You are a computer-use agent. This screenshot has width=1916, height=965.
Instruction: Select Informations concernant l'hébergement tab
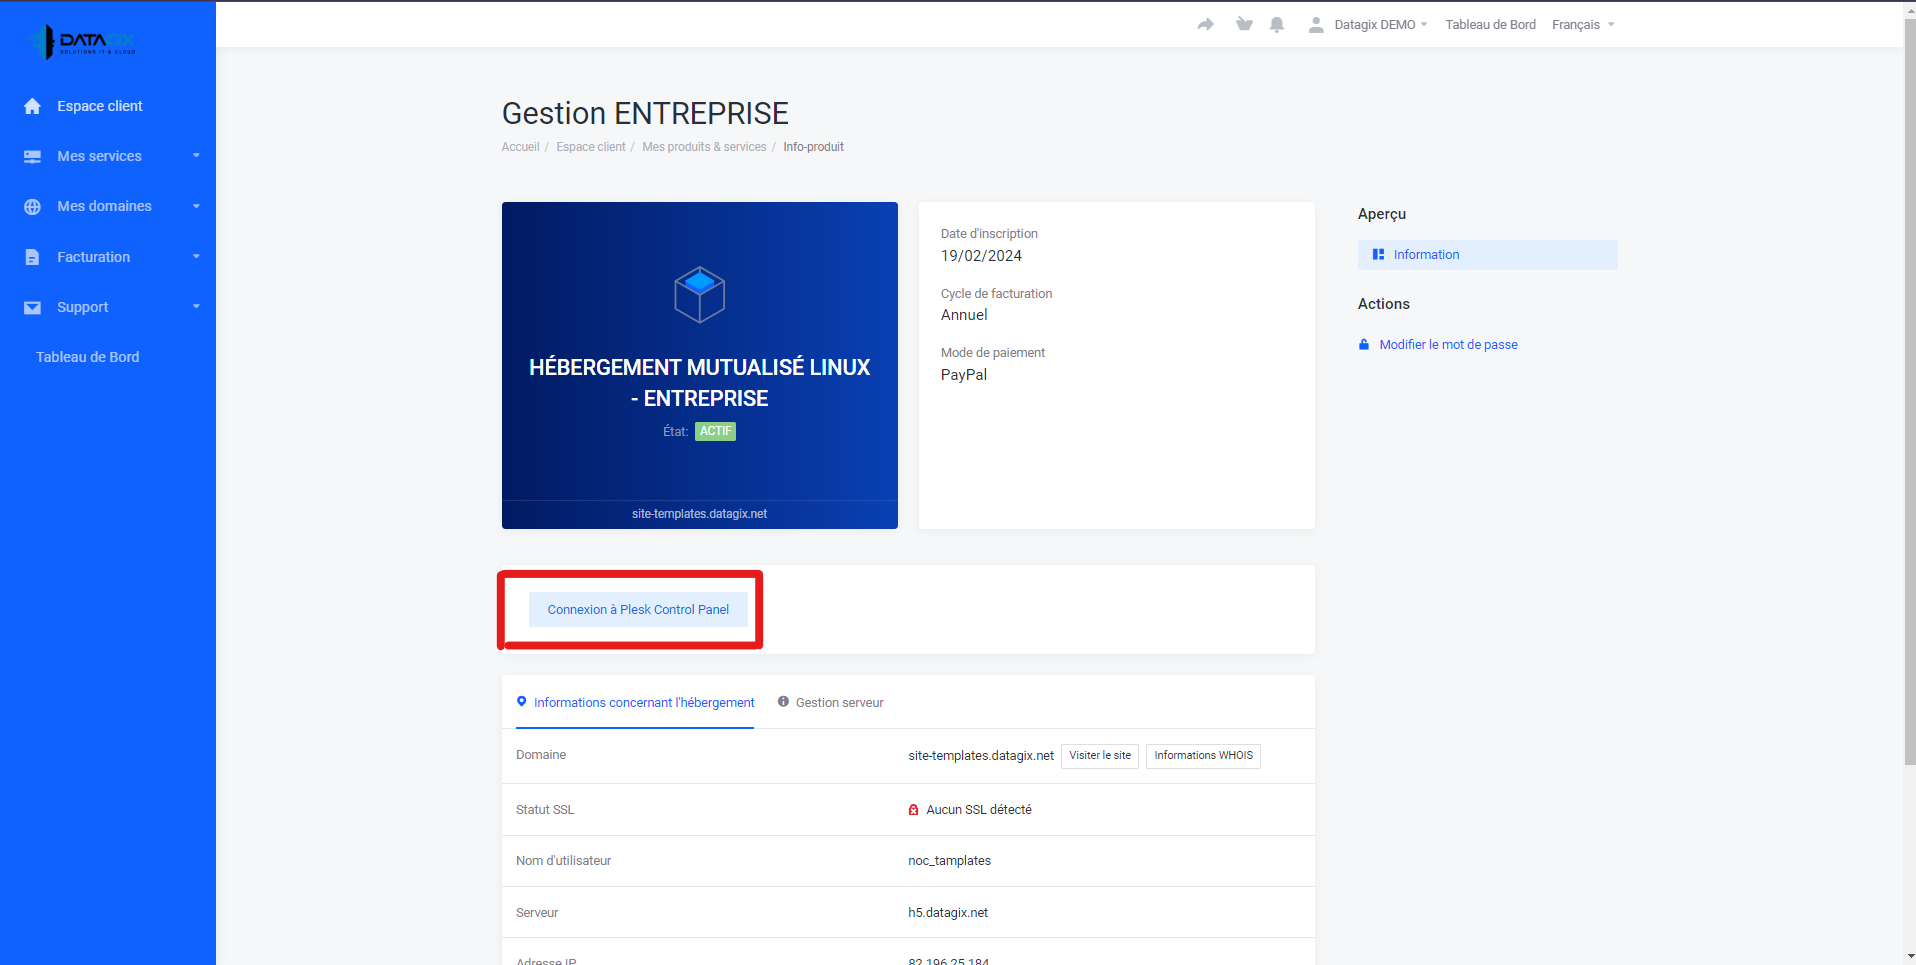click(x=635, y=702)
